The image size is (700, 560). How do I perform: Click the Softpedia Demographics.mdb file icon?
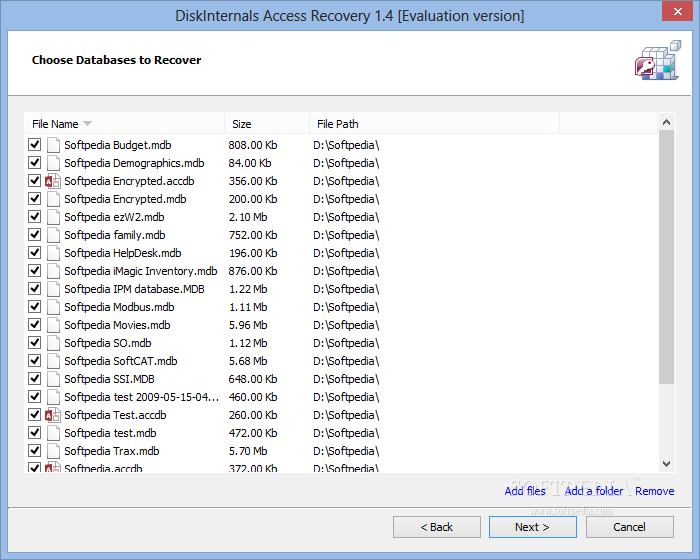click(53, 163)
